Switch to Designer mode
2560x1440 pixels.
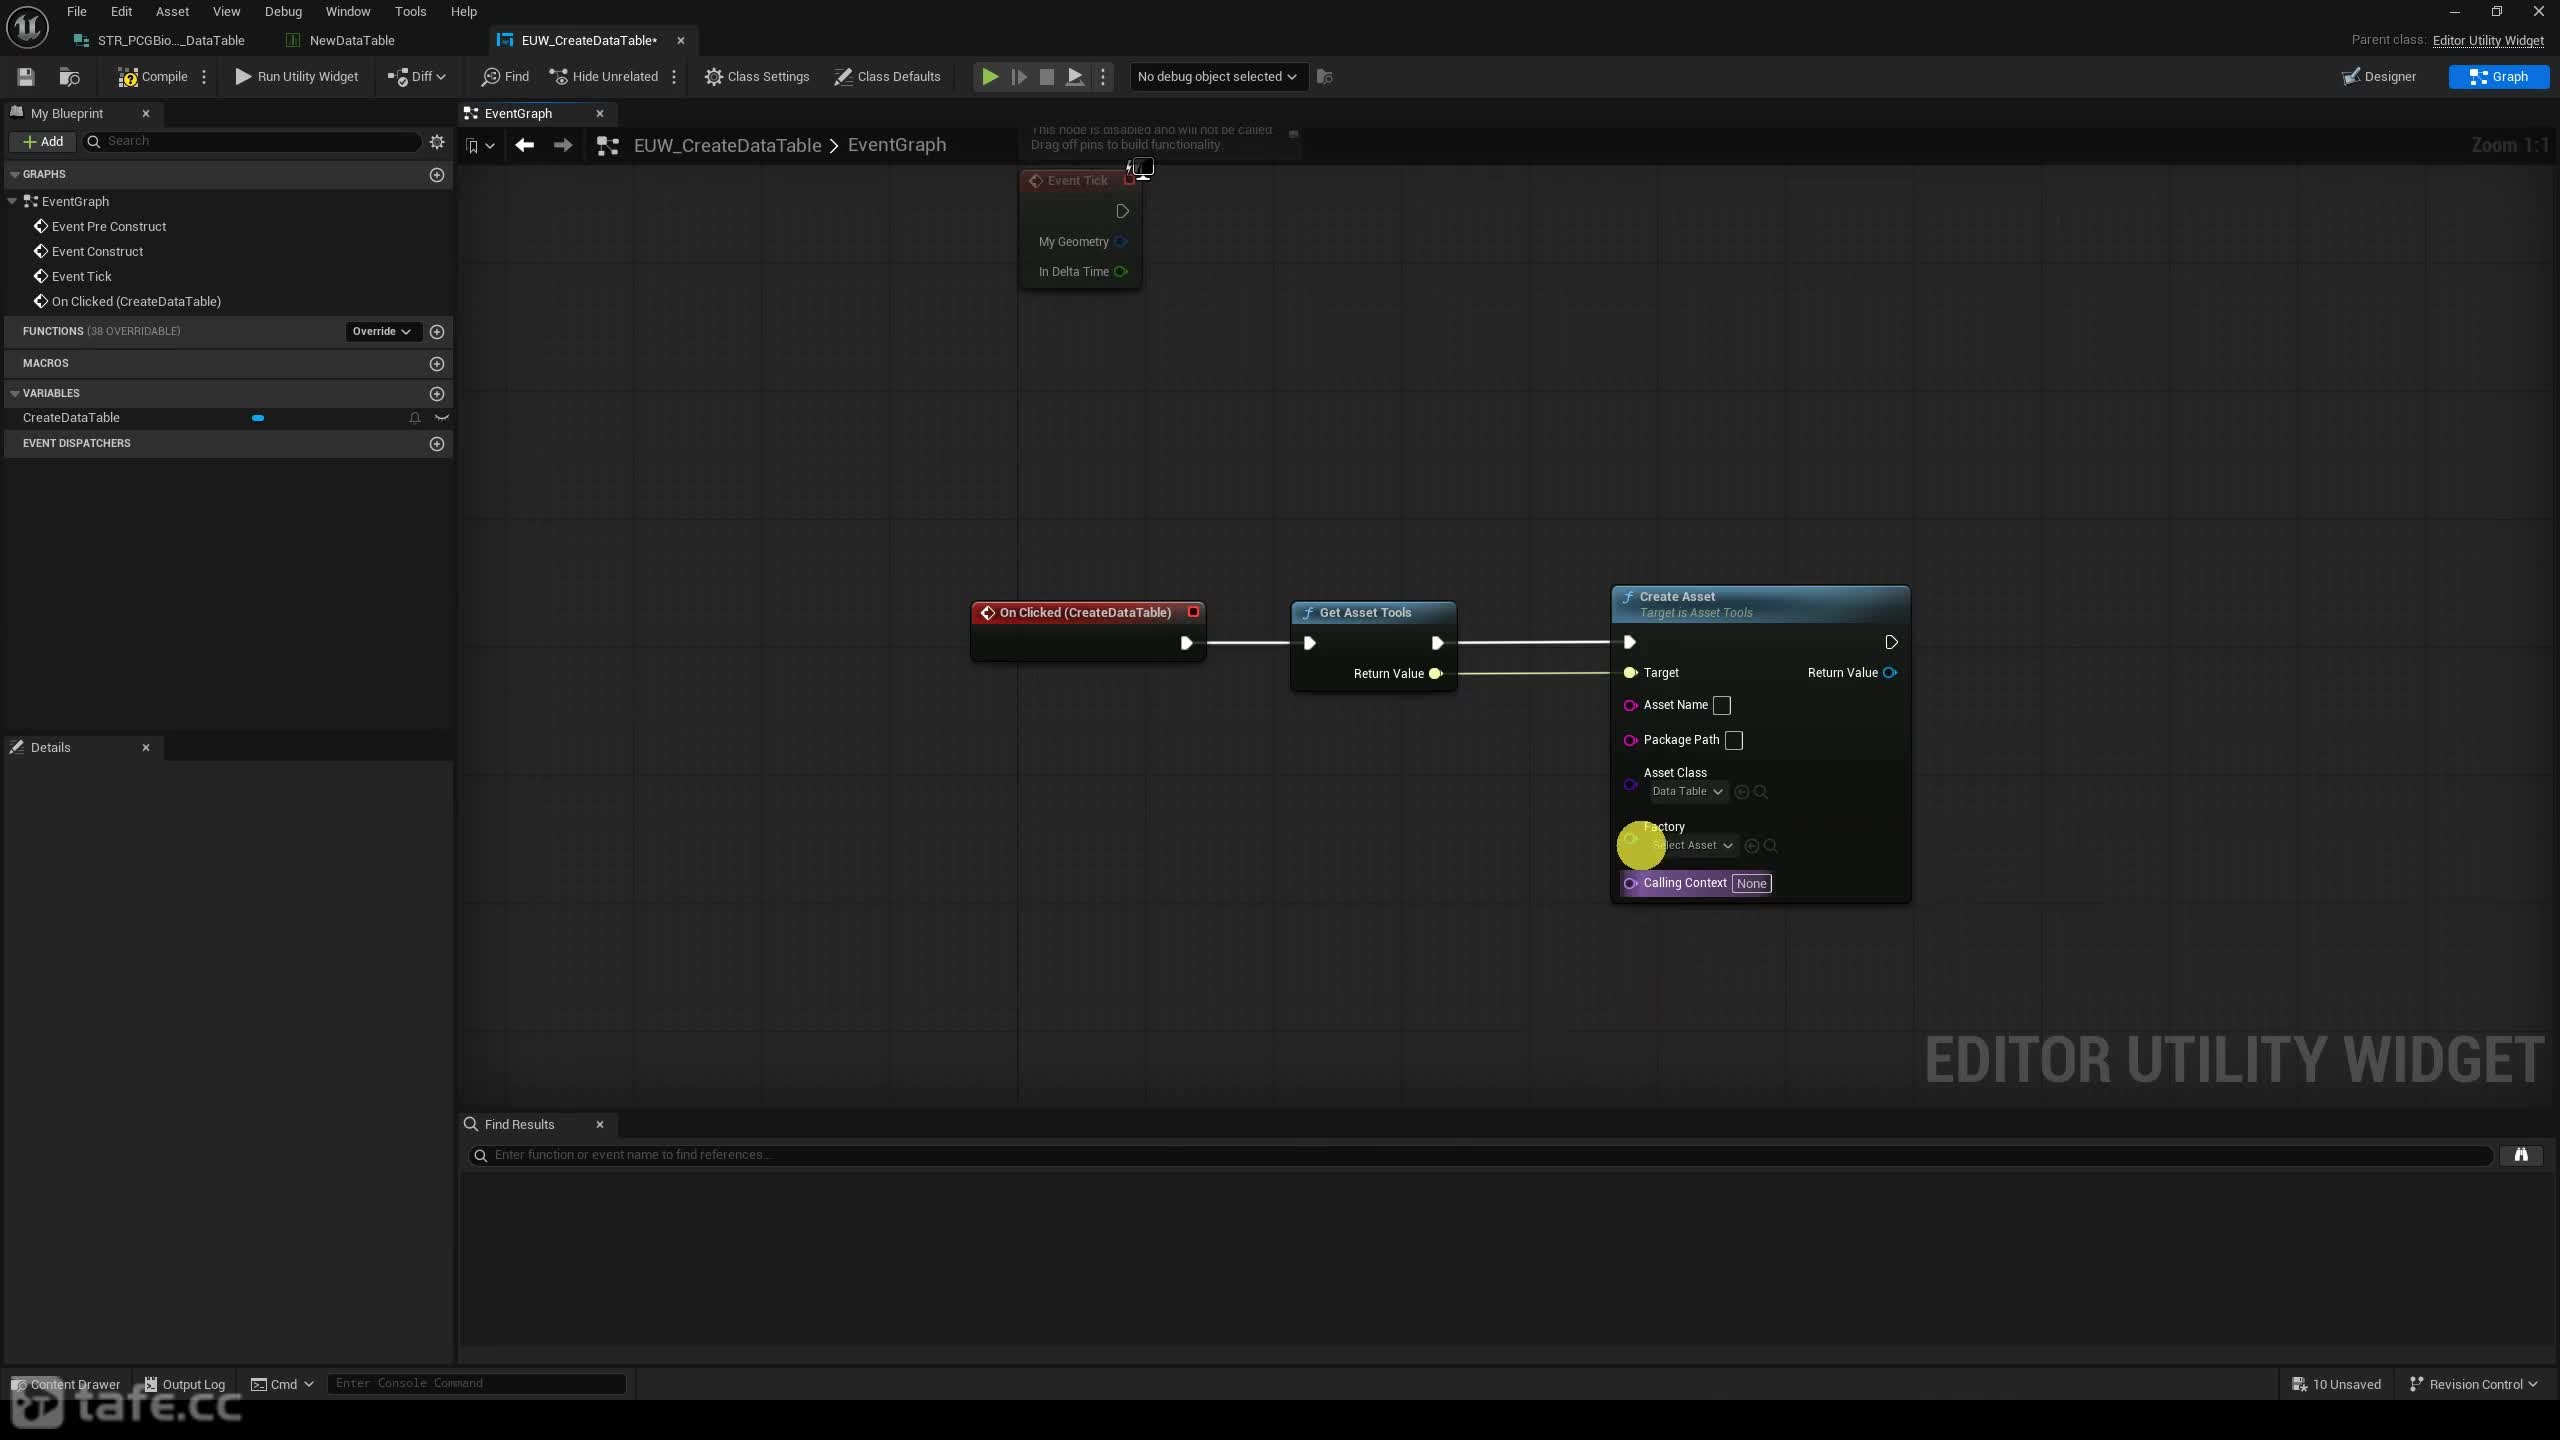(x=2378, y=77)
